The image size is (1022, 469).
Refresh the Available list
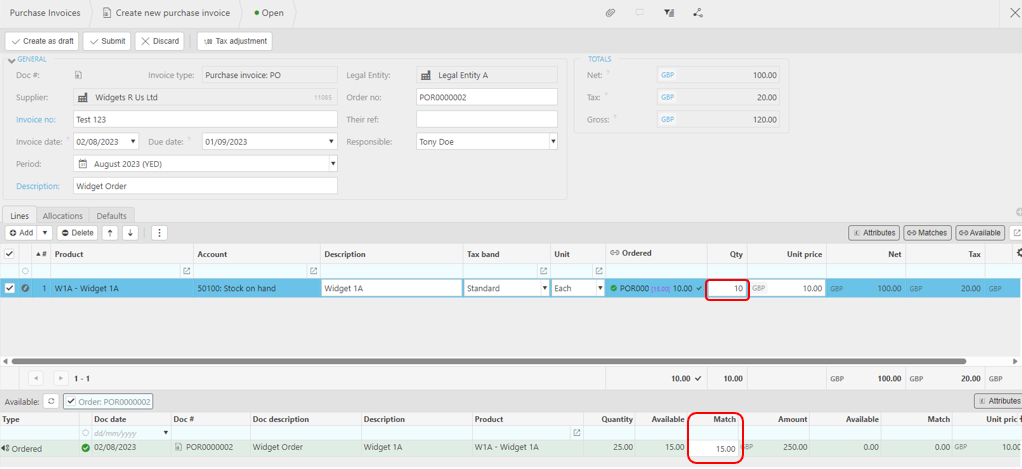(51, 401)
